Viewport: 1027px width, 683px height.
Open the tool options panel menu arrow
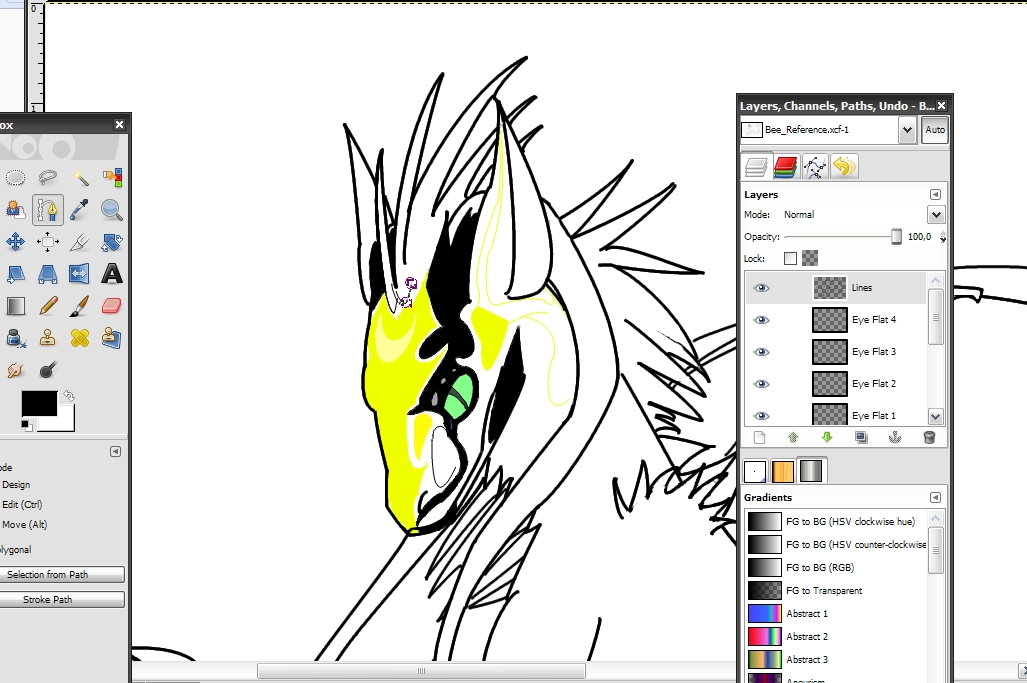[115, 451]
